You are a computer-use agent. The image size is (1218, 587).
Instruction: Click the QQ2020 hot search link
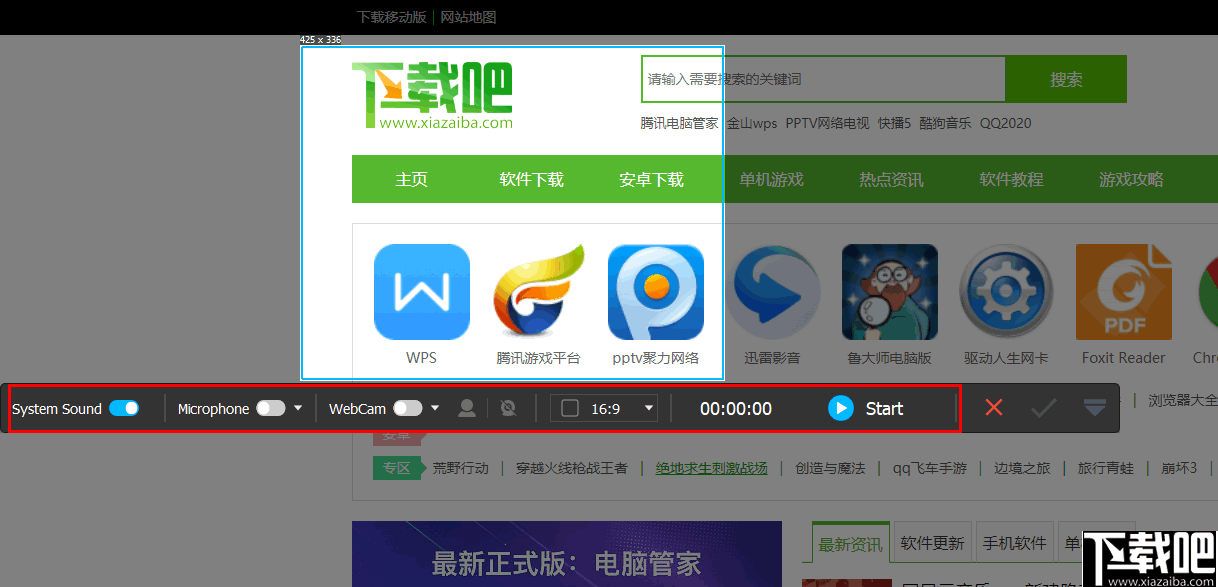(x=1005, y=123)
